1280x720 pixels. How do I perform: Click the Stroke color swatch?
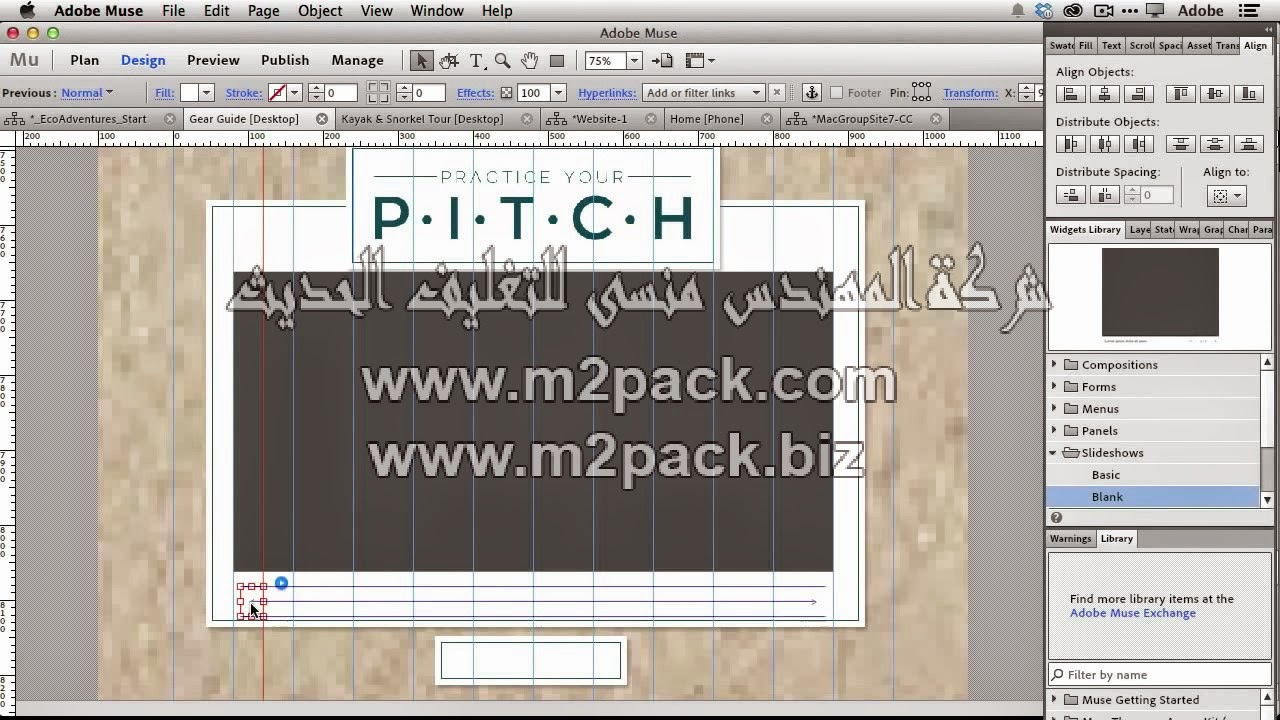[x=277, y=93]
